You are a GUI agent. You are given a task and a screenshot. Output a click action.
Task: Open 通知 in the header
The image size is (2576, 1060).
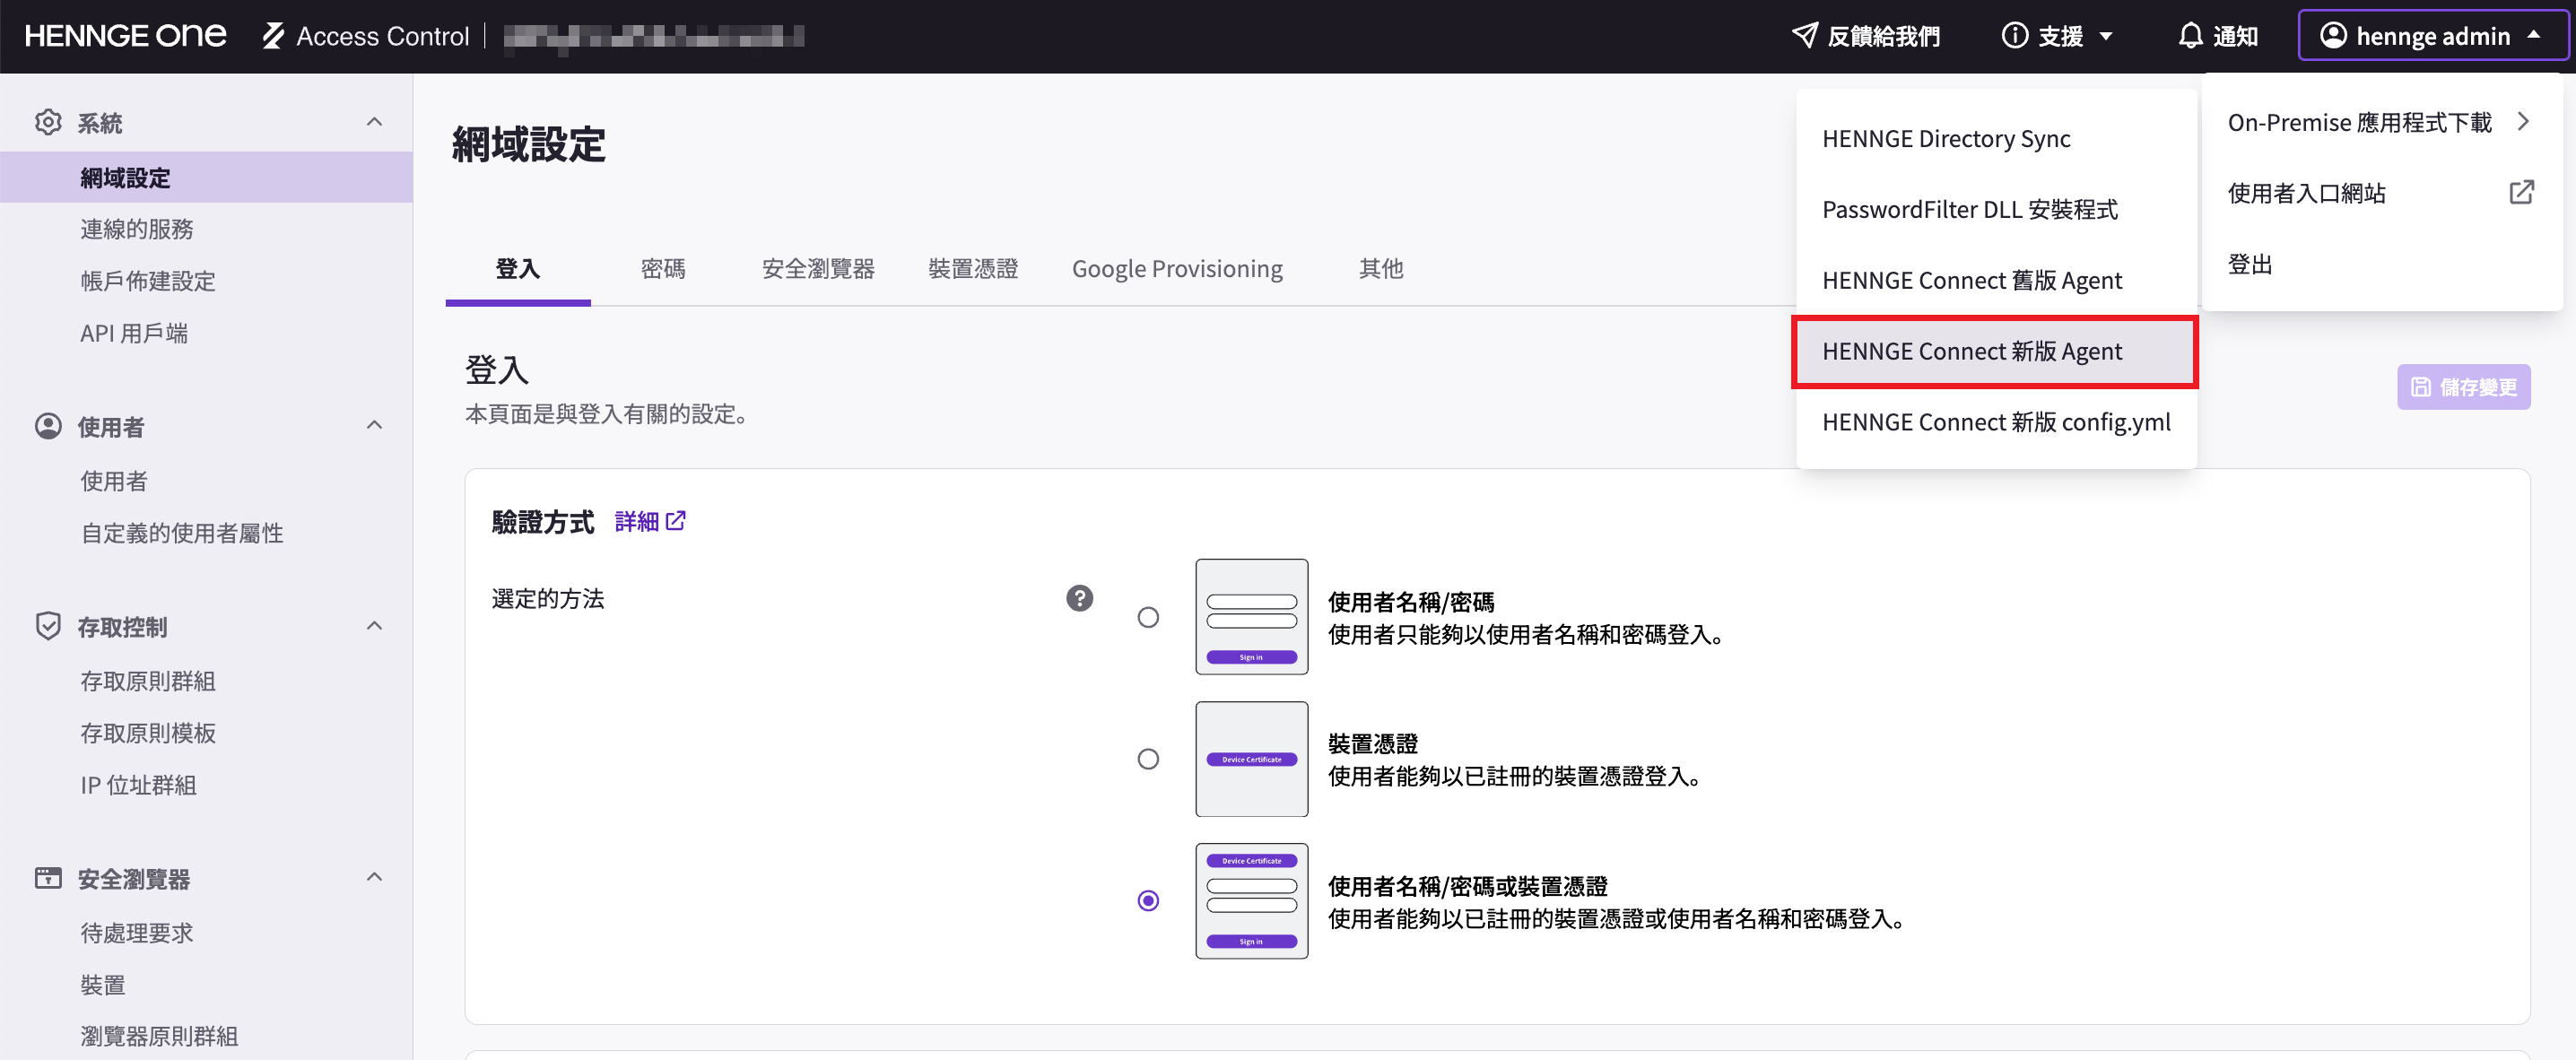[x=2217, y=36]
